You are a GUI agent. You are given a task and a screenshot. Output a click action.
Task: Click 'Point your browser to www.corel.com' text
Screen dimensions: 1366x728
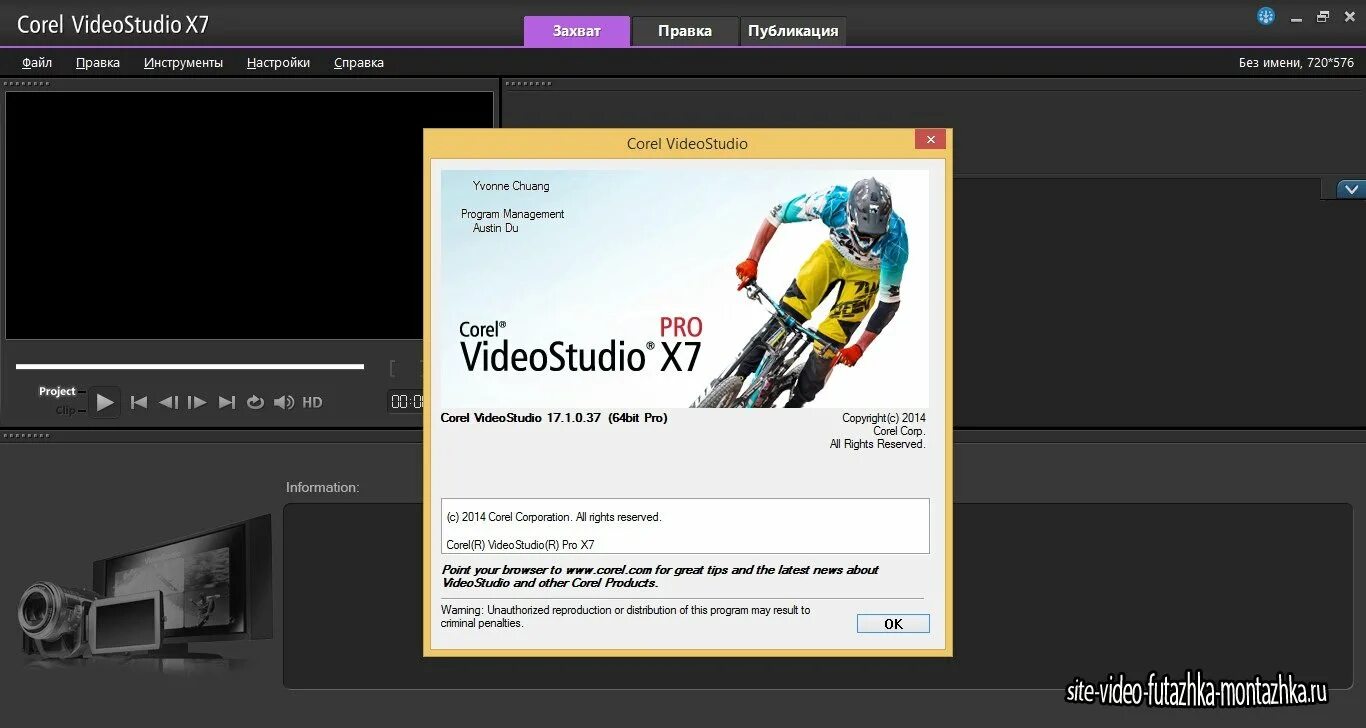[x=660, y=576]
